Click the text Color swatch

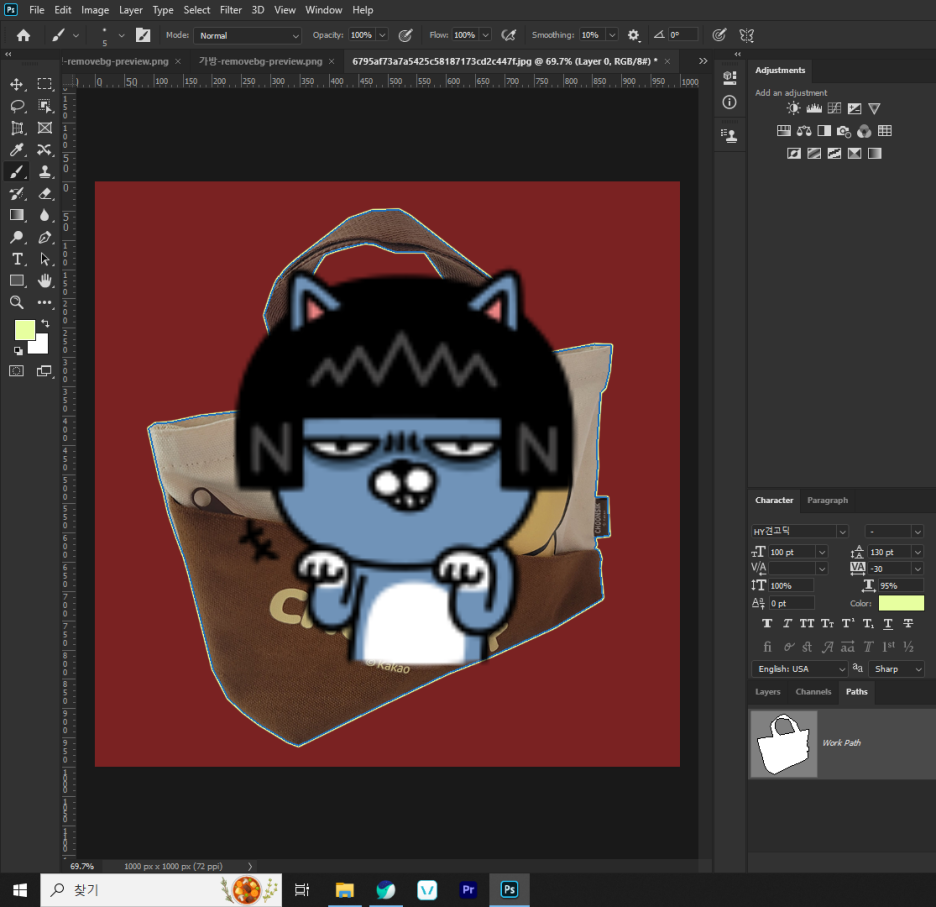pyautogui.click(x=901, y=603)
